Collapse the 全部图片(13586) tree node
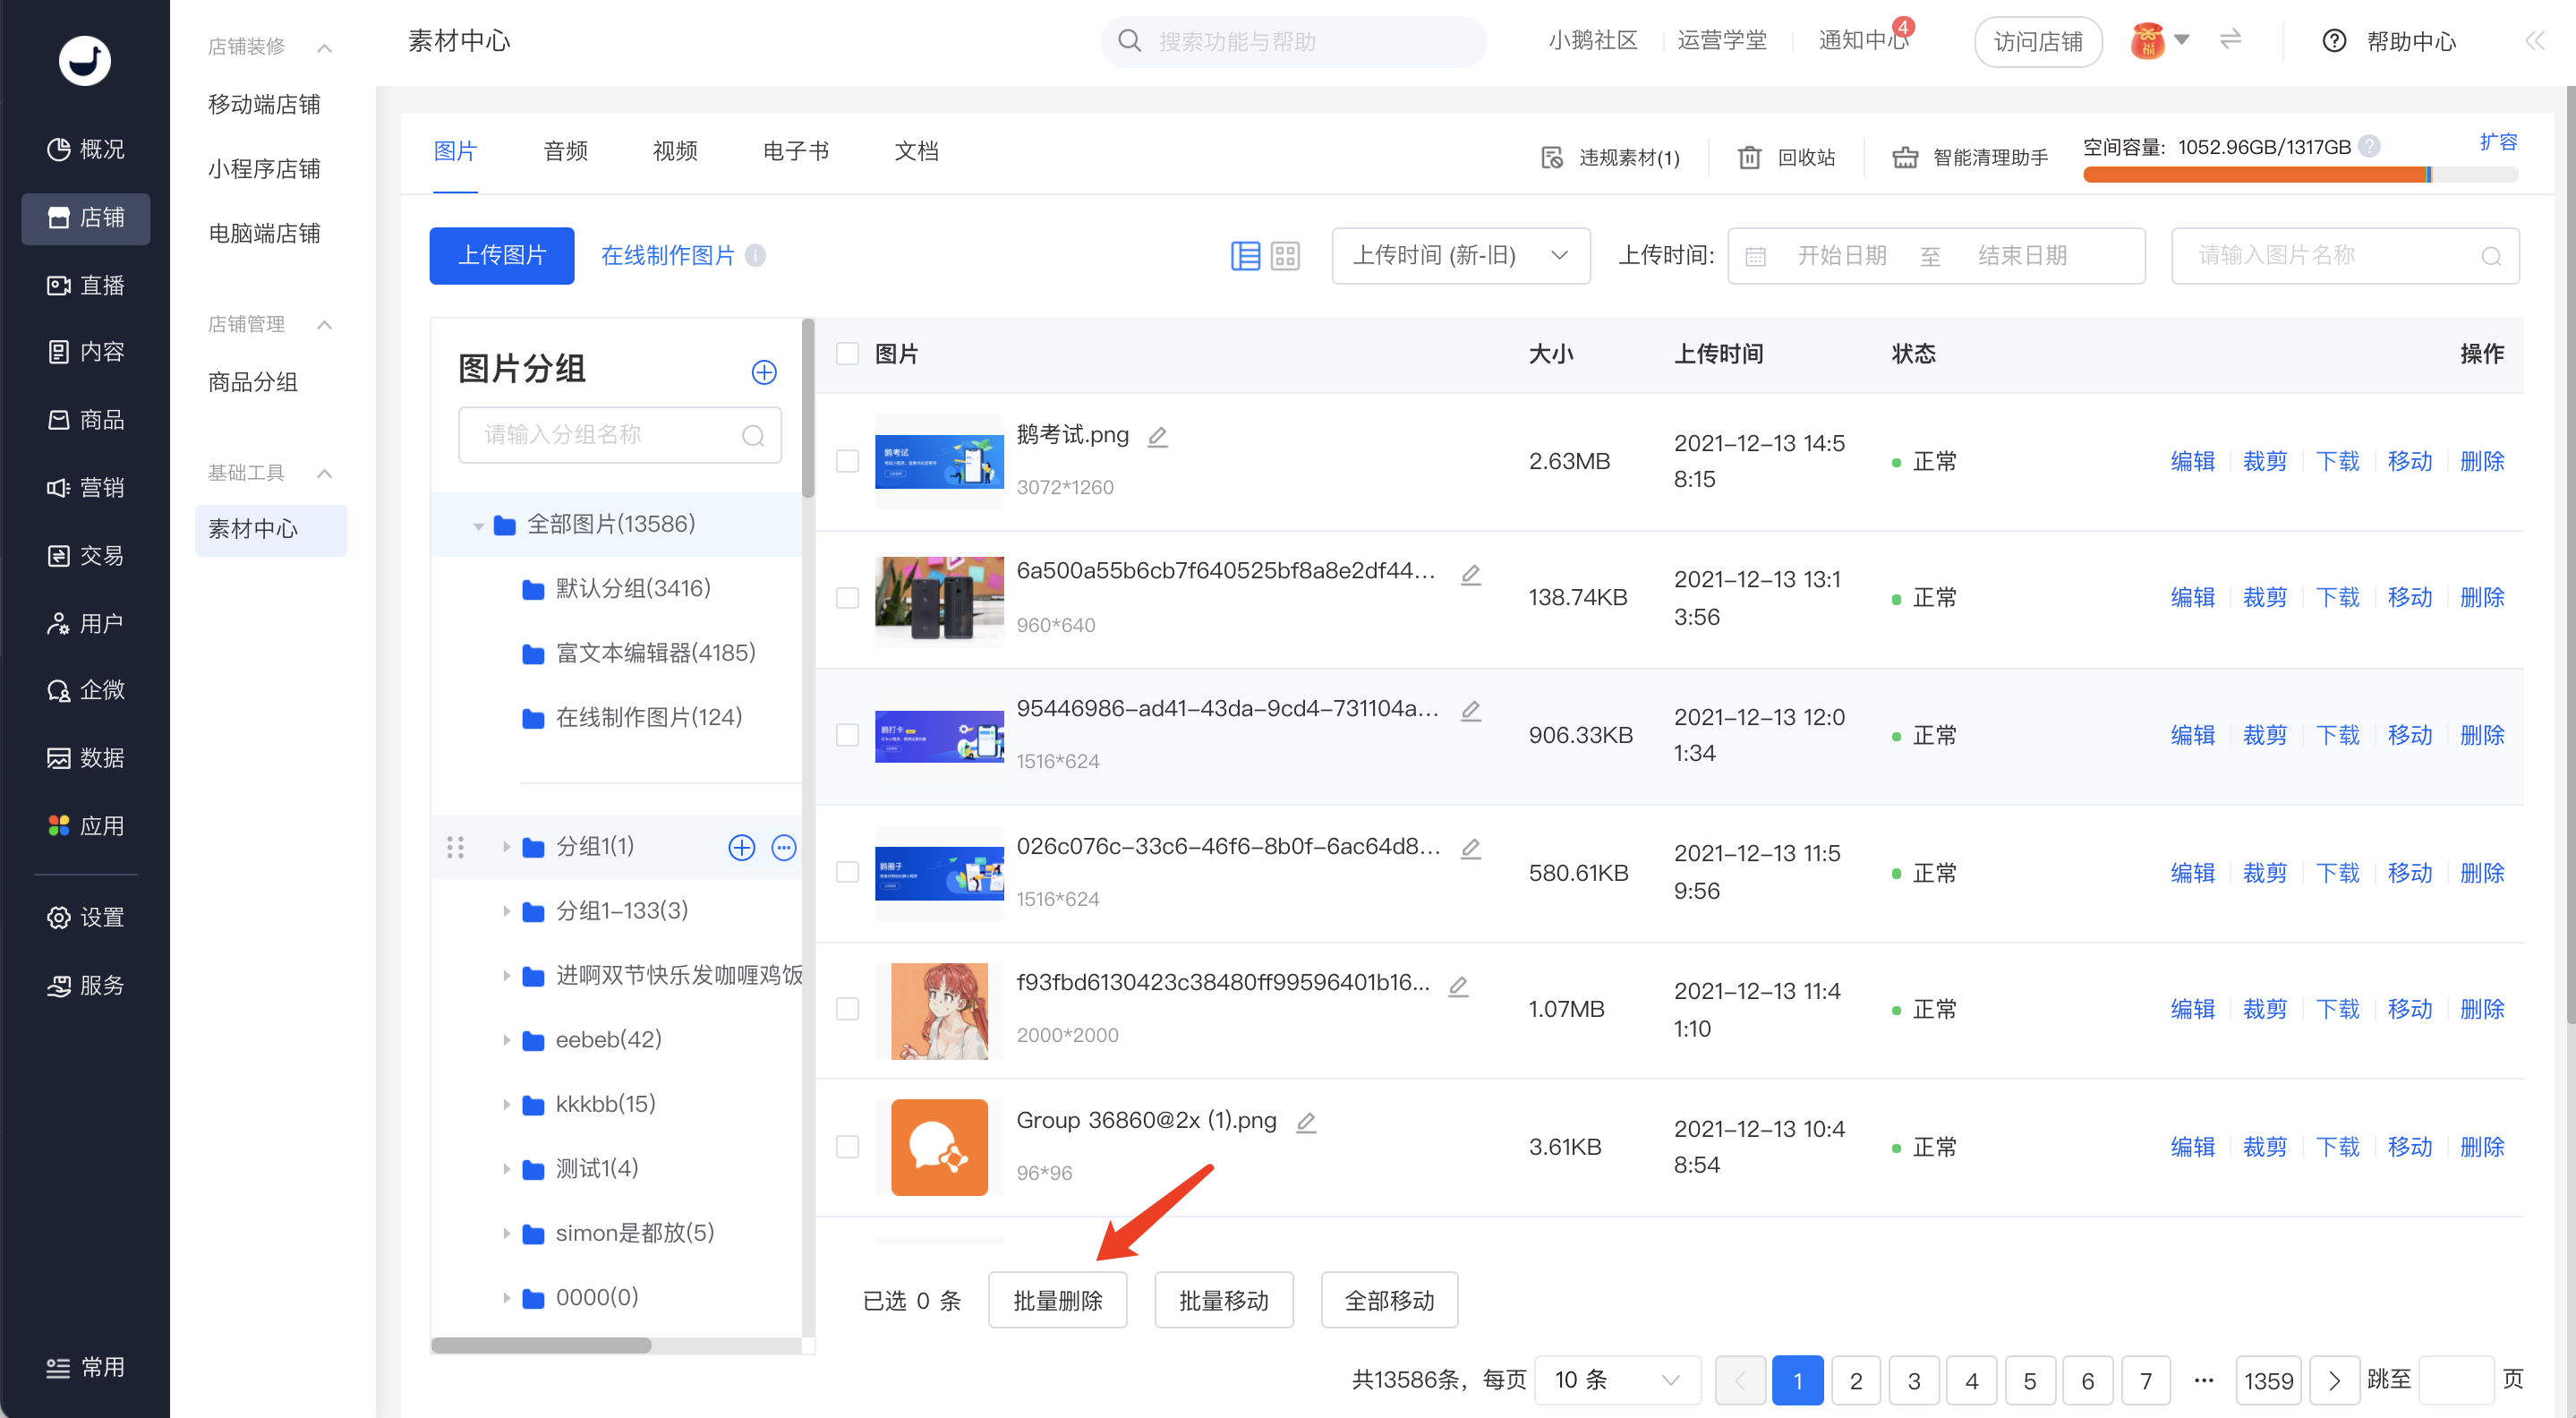This screenshot has width=2576, height=1418. click(478, 525)
